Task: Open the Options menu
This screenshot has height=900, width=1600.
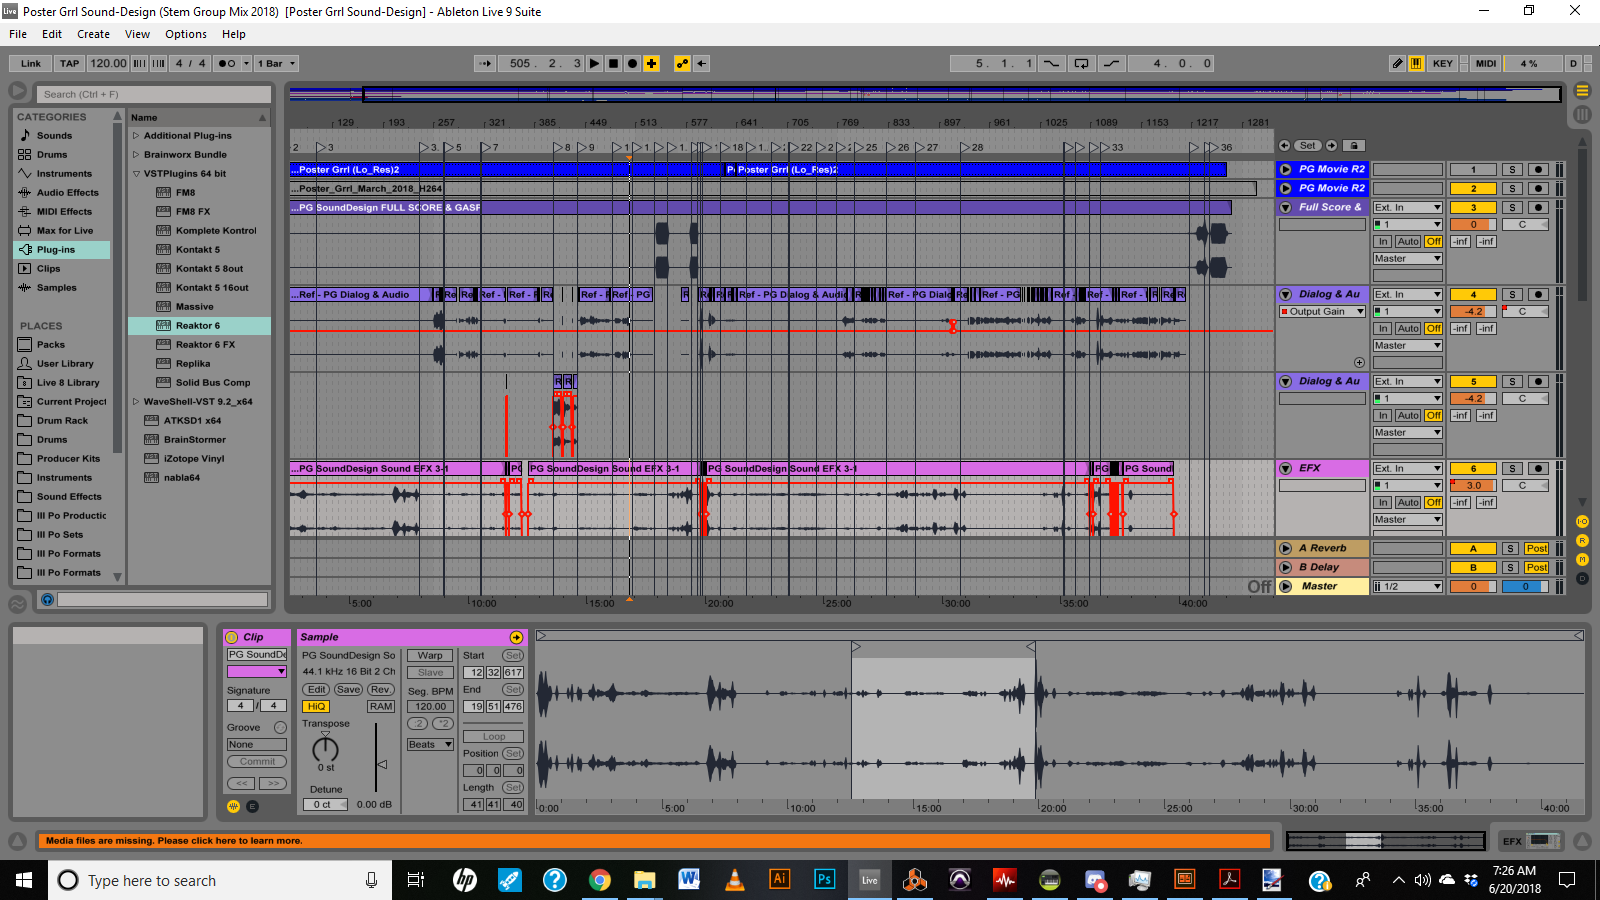Action: [186, 34]
